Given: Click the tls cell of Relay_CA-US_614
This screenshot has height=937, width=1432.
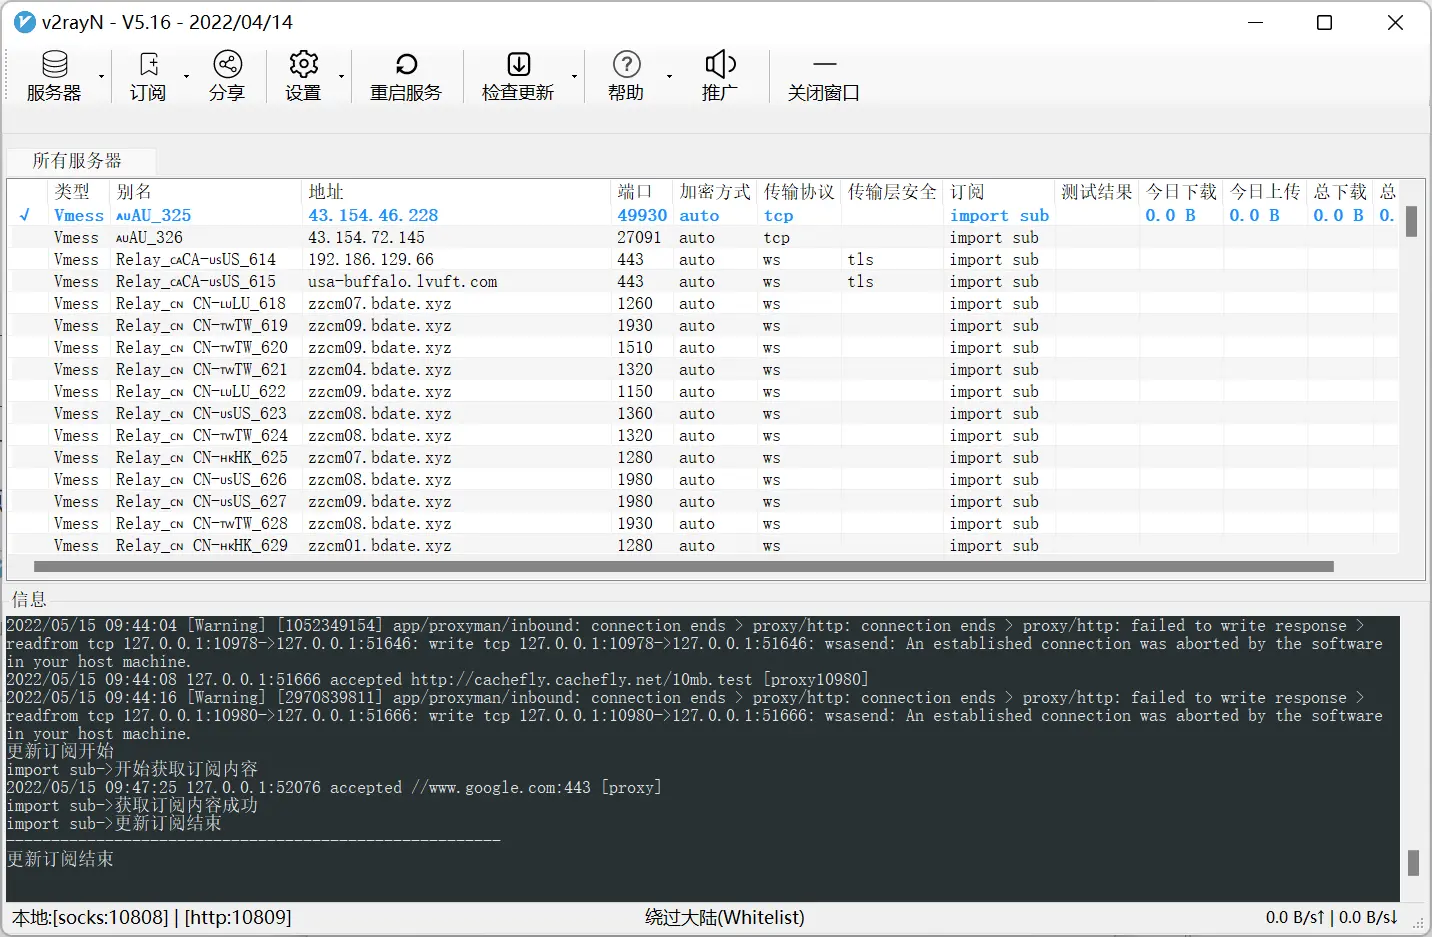Looking at the screenshot, I should (860, 259).
